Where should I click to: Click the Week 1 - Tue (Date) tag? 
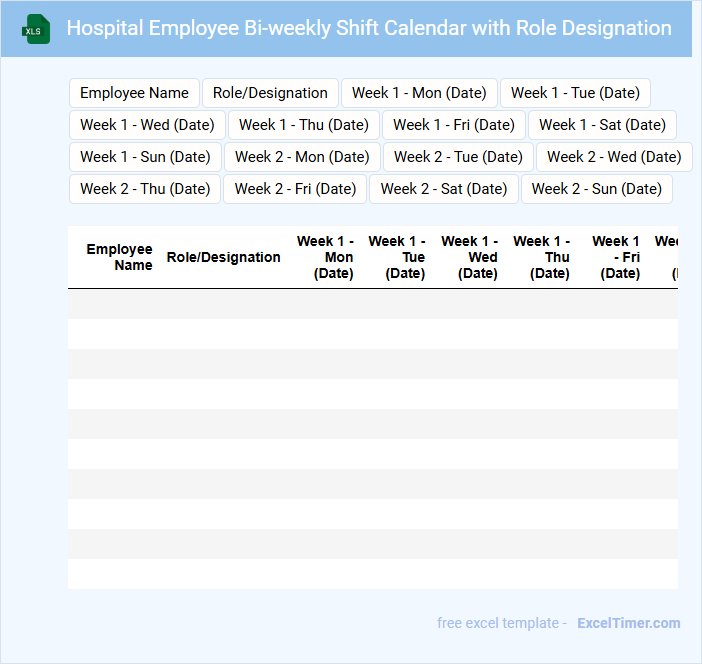point(575,93)
